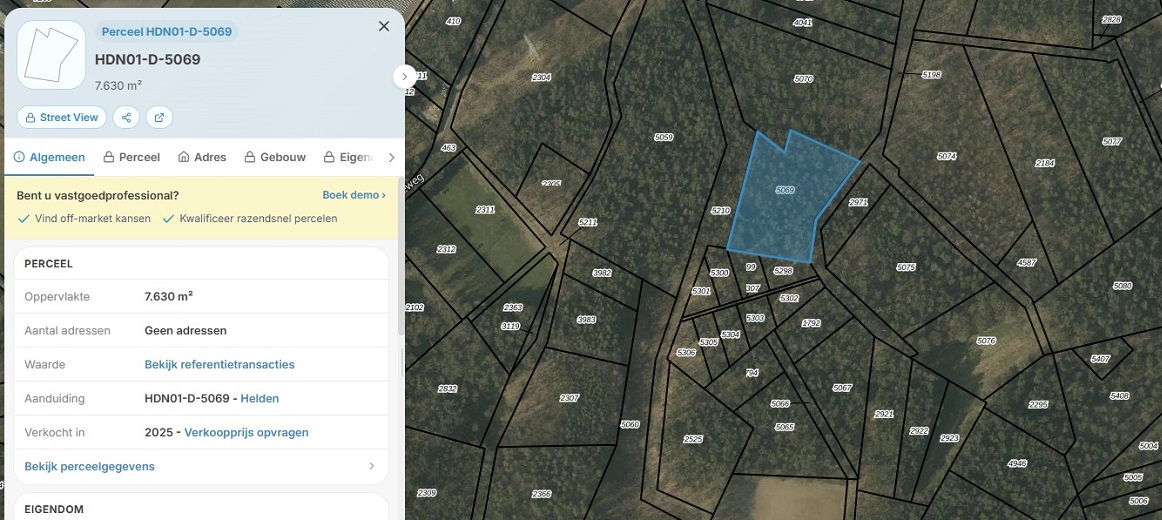The image size is (1162, 520).
Task: Select parcel 5210 on the map
Action: point(720,211)
